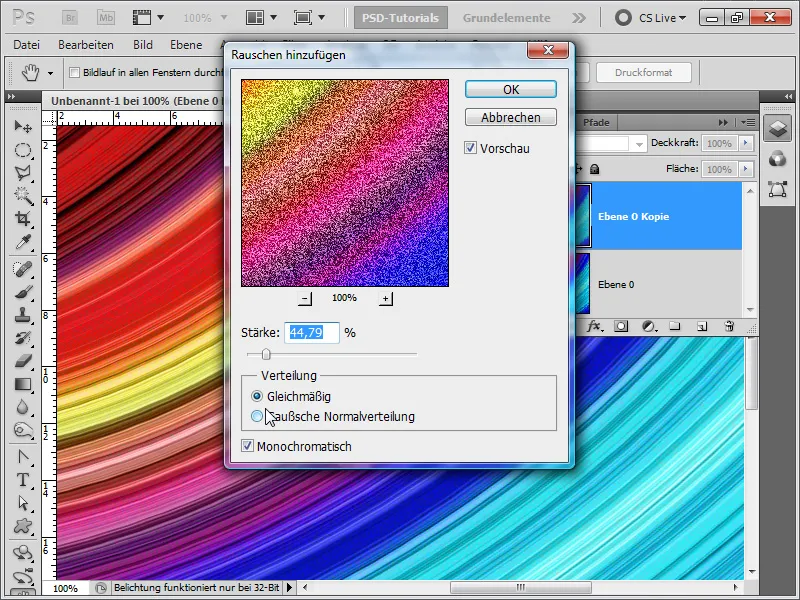Viewport: 800px width, 600px height.
Task: Click the Stärke slider handle
Action: tap(266, 354)
